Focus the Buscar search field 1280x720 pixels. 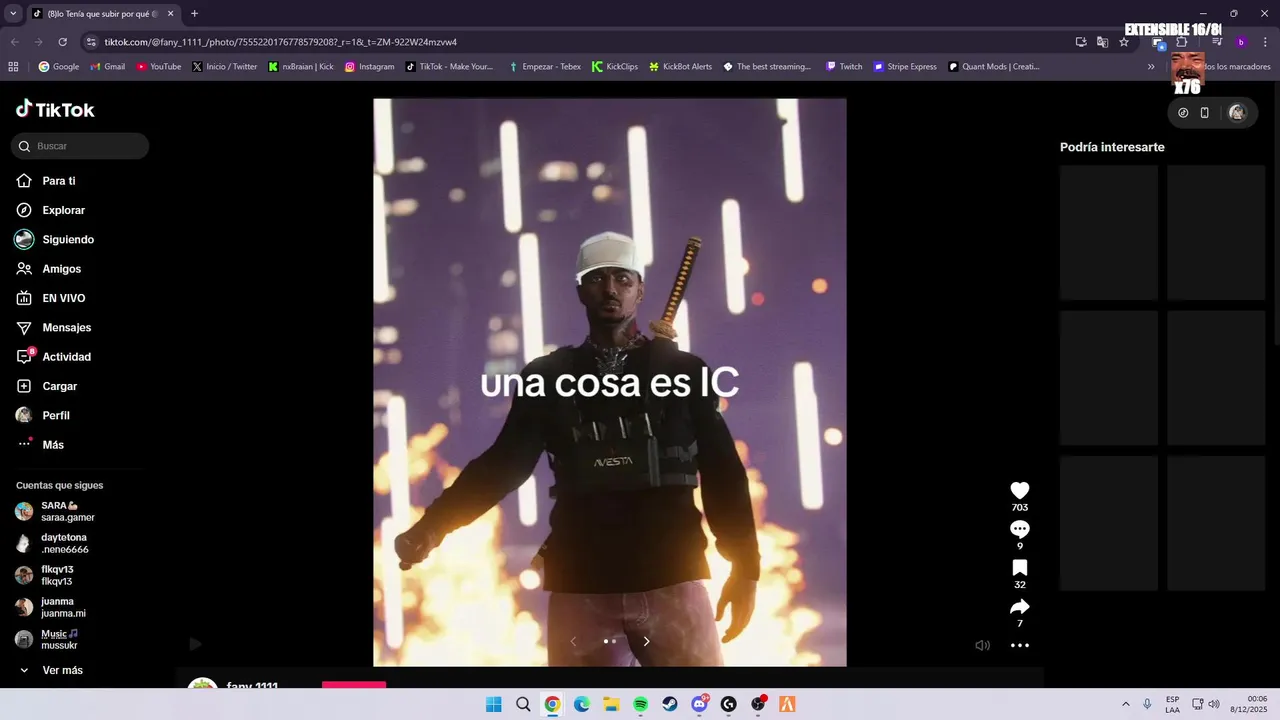[x=80, y=146]
